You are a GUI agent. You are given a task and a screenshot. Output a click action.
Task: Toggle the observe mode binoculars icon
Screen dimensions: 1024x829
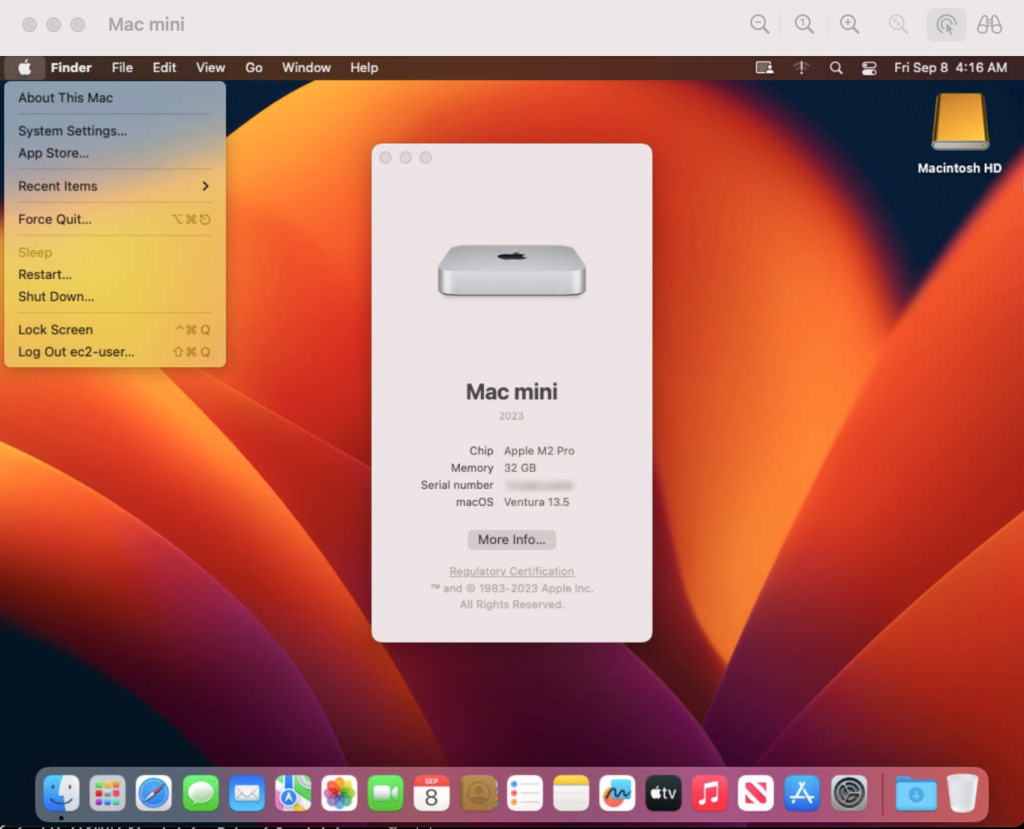tap(989, 24)
